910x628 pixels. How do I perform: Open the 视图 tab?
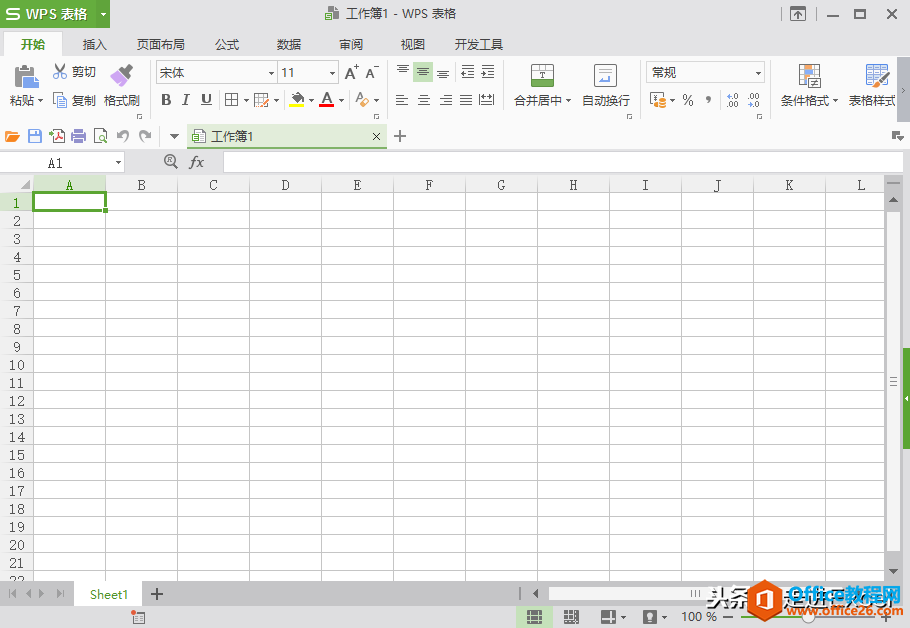click(413, 44)
